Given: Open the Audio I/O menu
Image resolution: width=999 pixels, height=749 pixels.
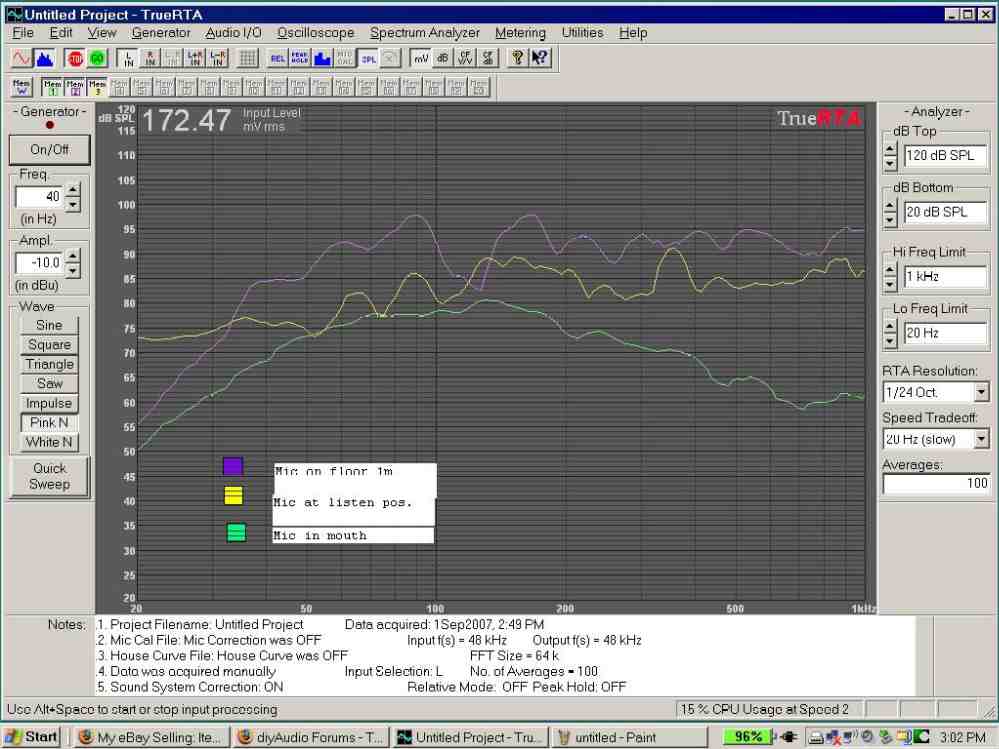Looking at the screenshot, I should pyautogui.click(x=233, y=32).
